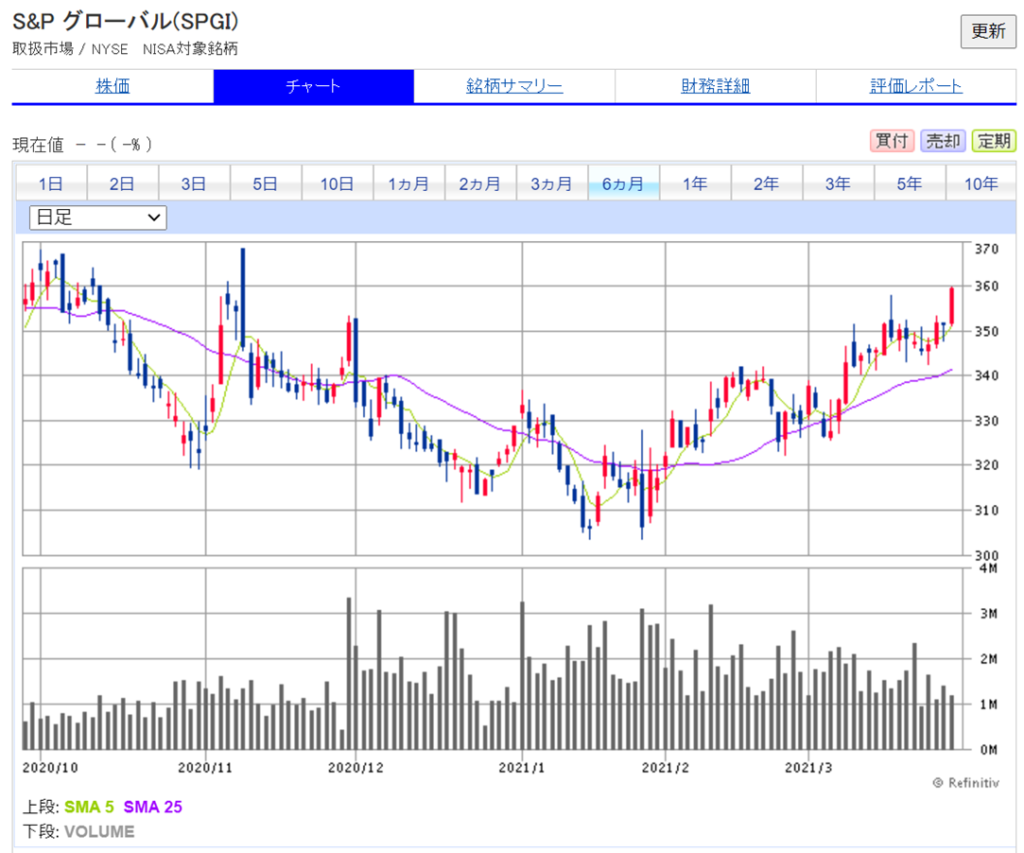Set chart period to 3日

click(194, 184)
